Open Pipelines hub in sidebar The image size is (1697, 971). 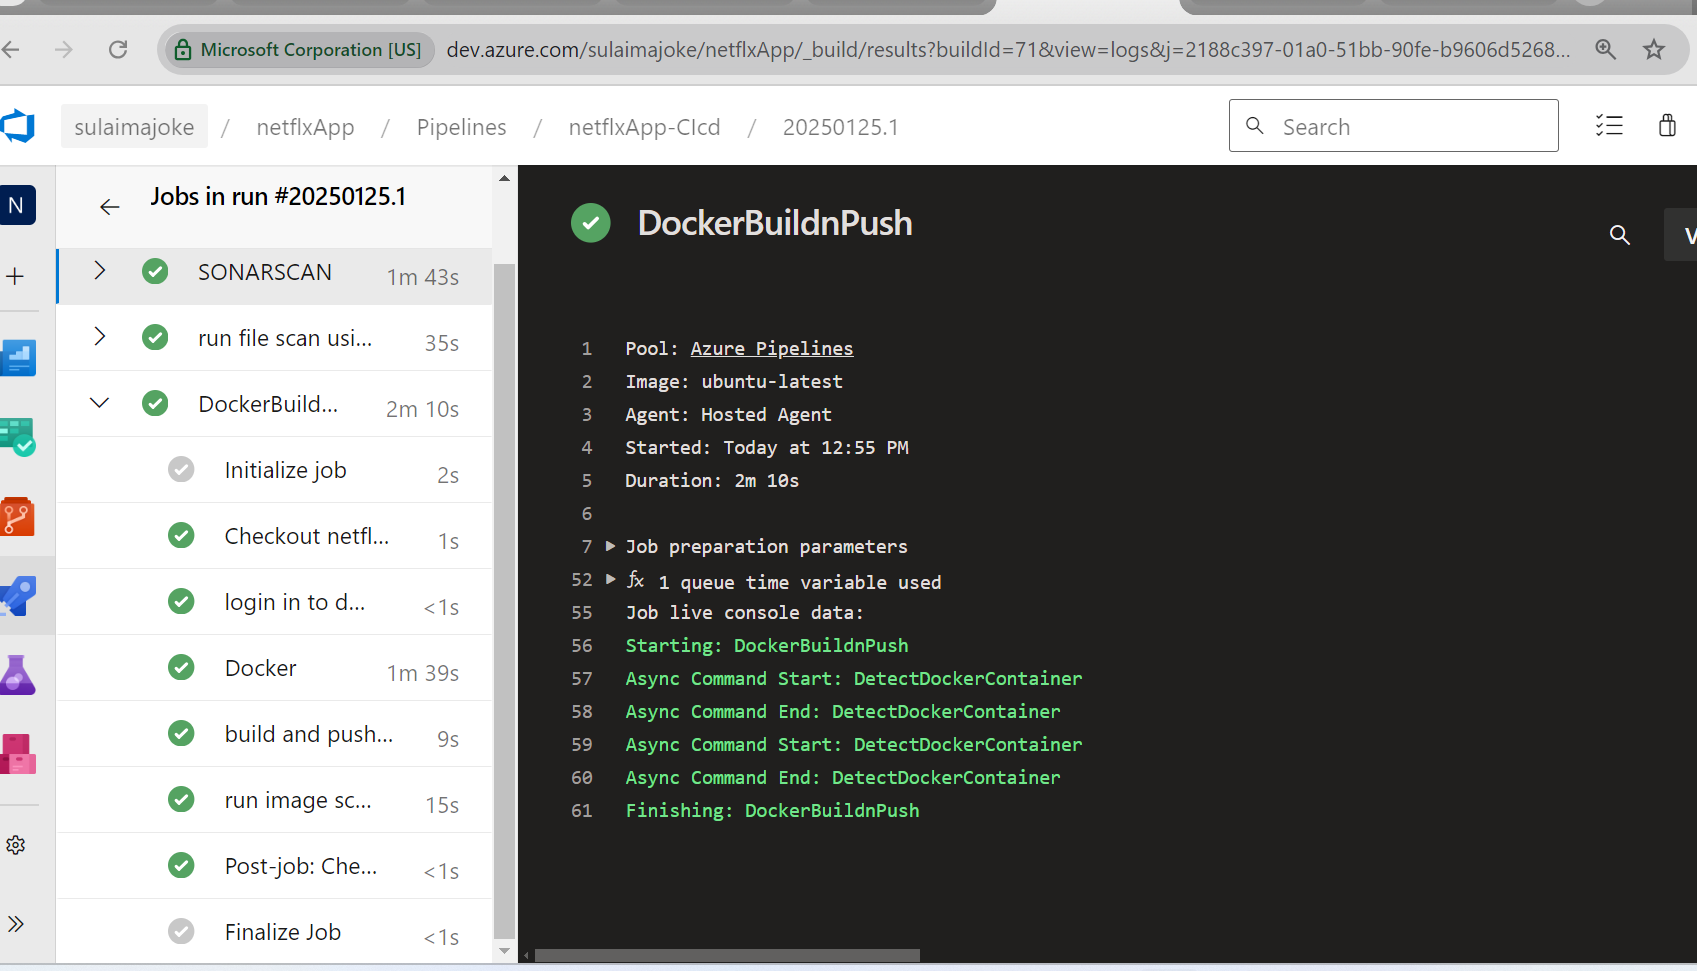click(x=18, y=596)
